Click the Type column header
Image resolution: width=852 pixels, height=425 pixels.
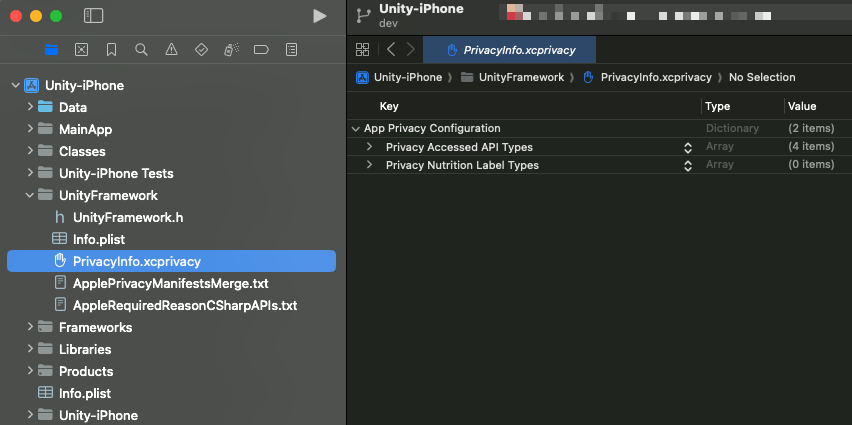[x=717, y=107]
